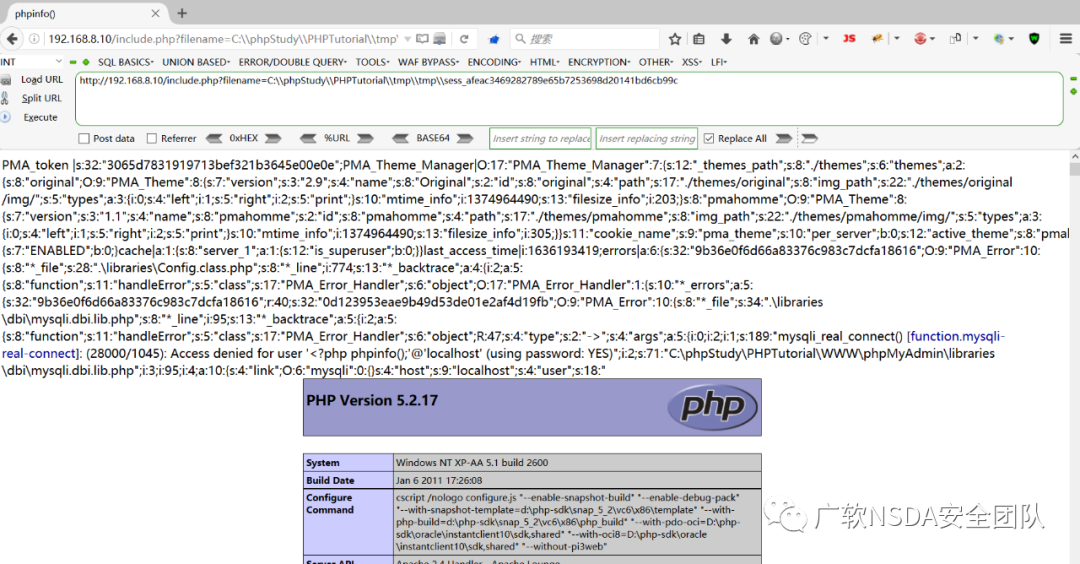Click the replace arrow after Replace All
The width and height of the screenshot is (1080, 564).
[x=784, y=138]
